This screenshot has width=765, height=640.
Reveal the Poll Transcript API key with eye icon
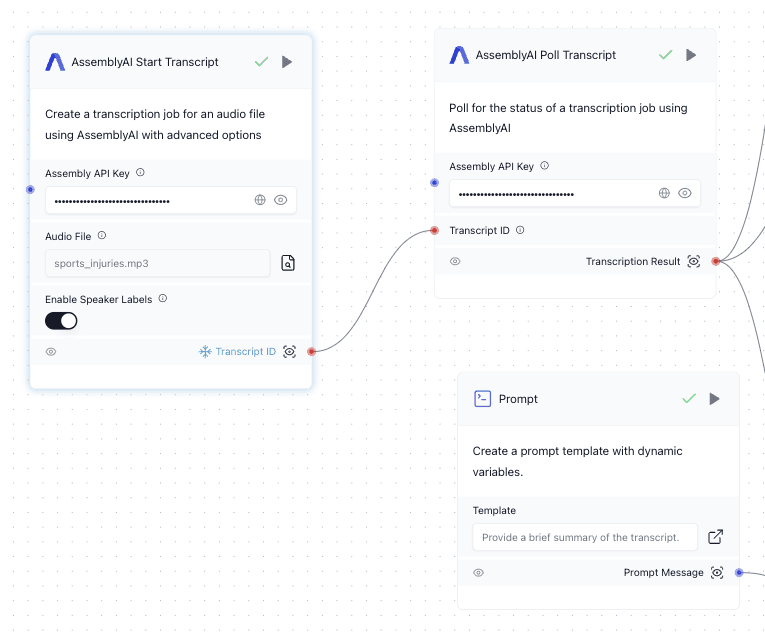[684, 193]
